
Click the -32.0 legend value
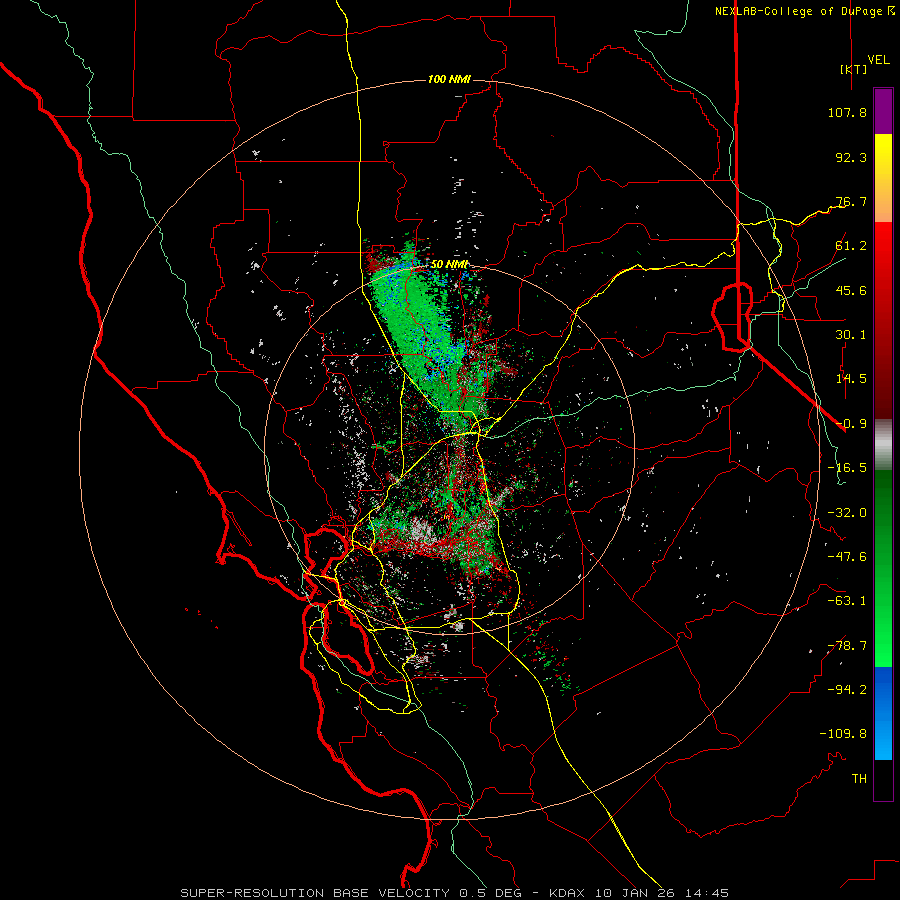point(847,513)
